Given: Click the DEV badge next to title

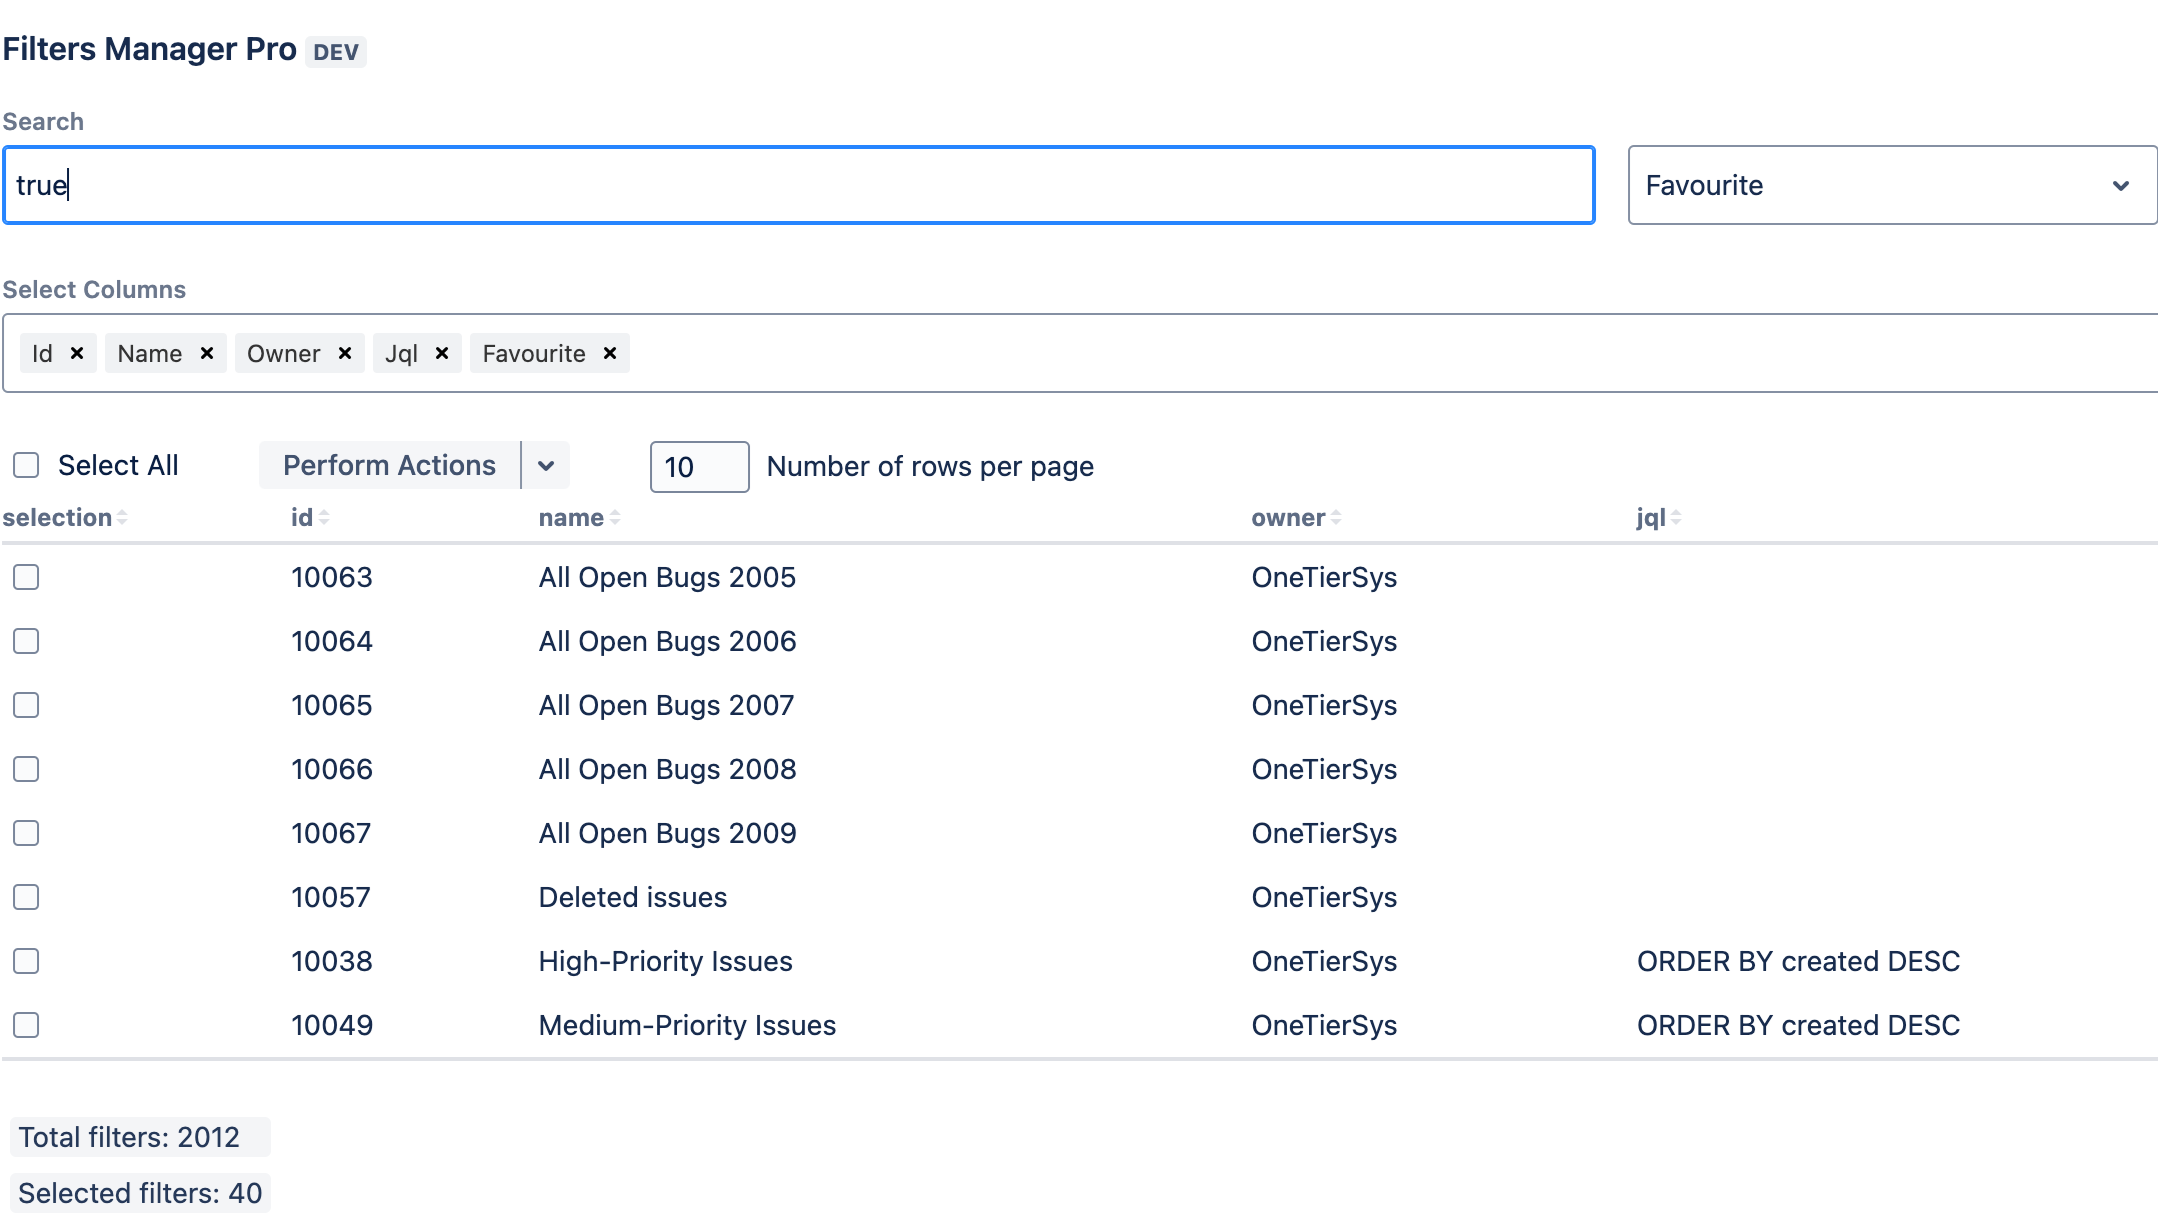Looking at the screenshot, I should coord(336,52).
